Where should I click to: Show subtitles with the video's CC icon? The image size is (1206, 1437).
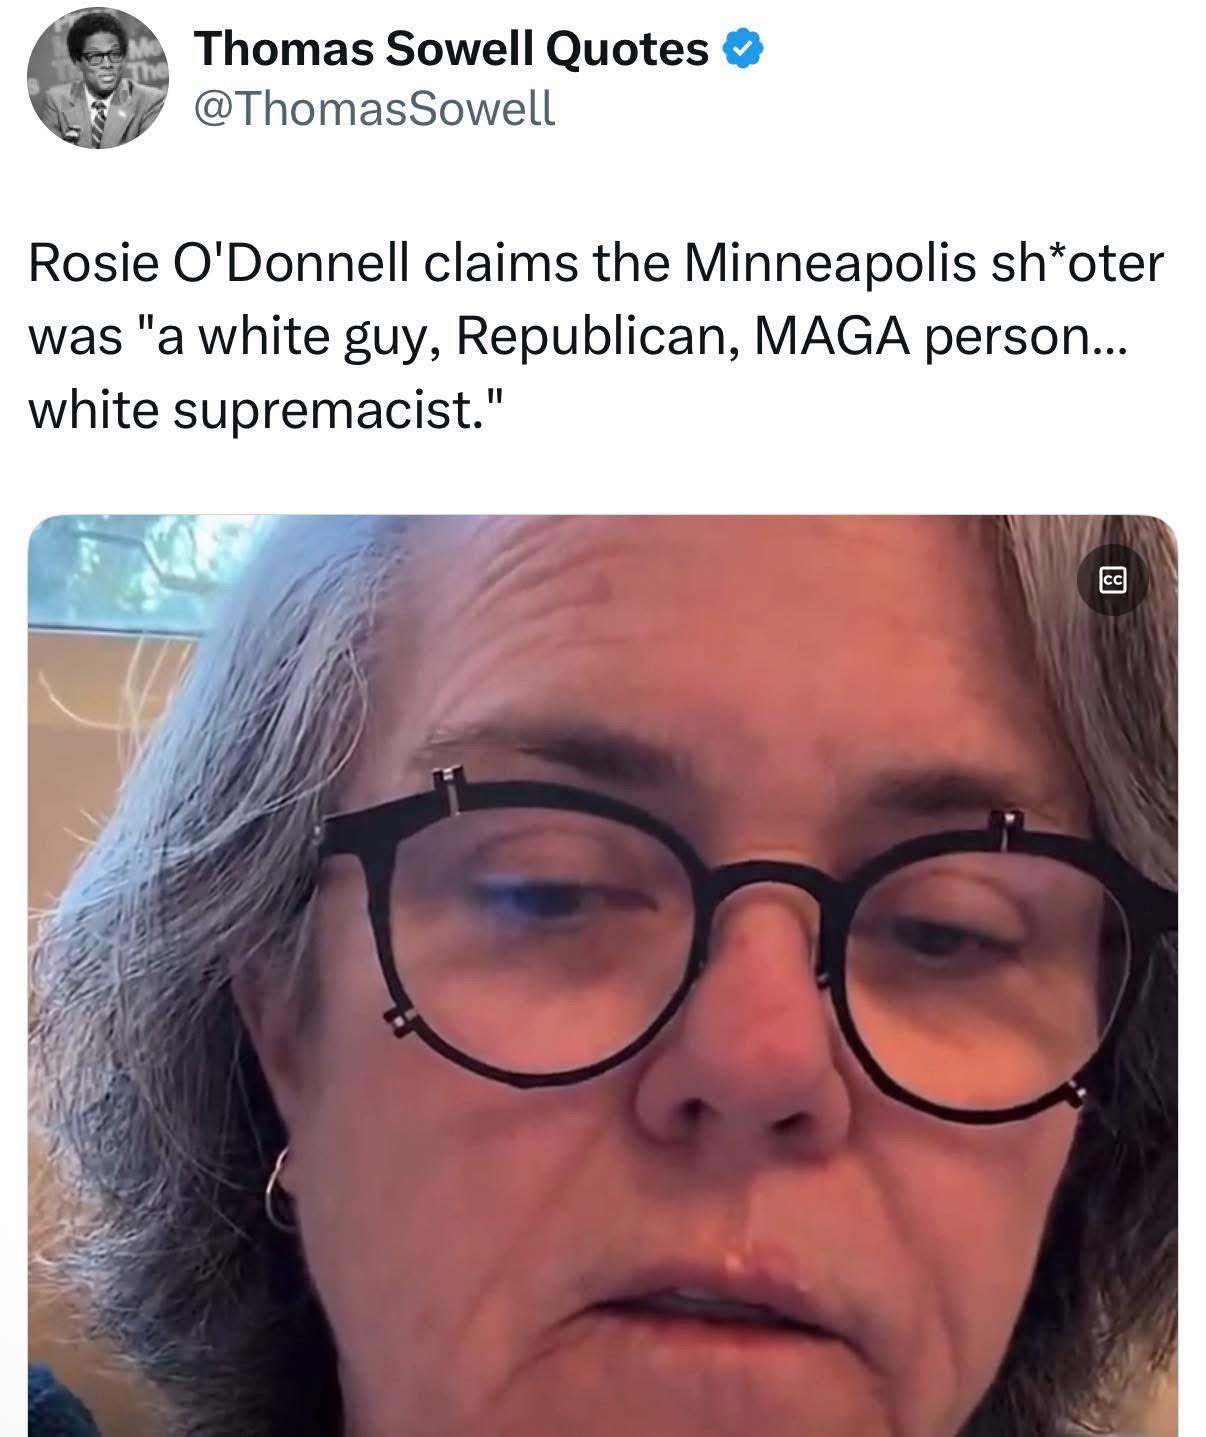[x=1112, y=580]
